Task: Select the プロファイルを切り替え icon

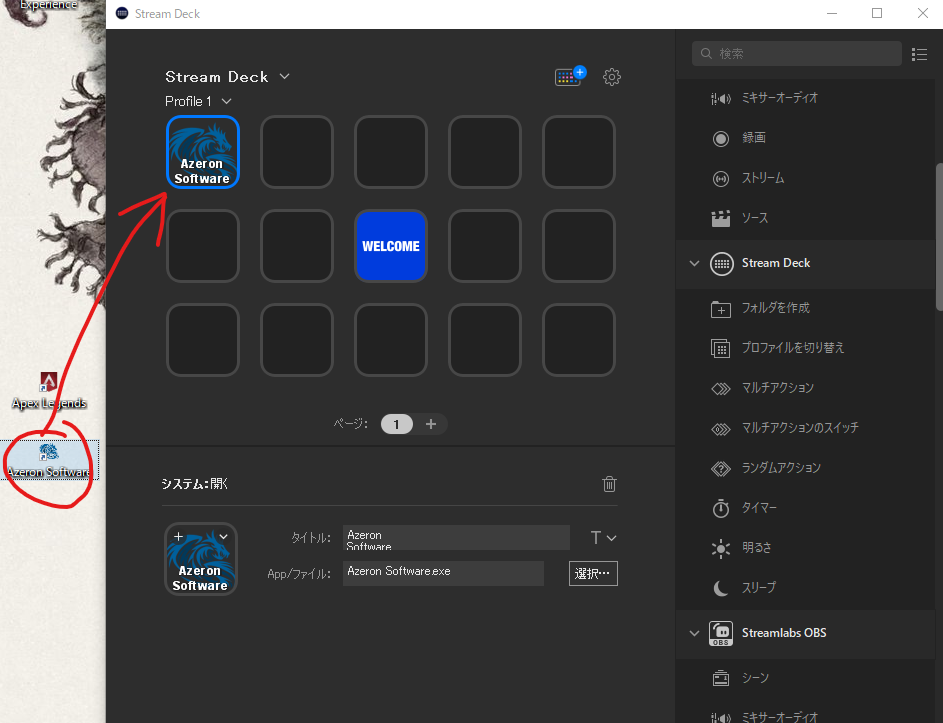Action: click(x=720, y=348)
